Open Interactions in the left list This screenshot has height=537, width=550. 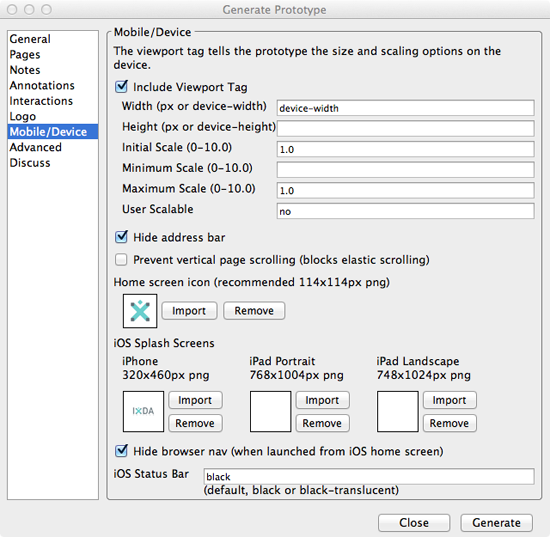pos(53,101)
